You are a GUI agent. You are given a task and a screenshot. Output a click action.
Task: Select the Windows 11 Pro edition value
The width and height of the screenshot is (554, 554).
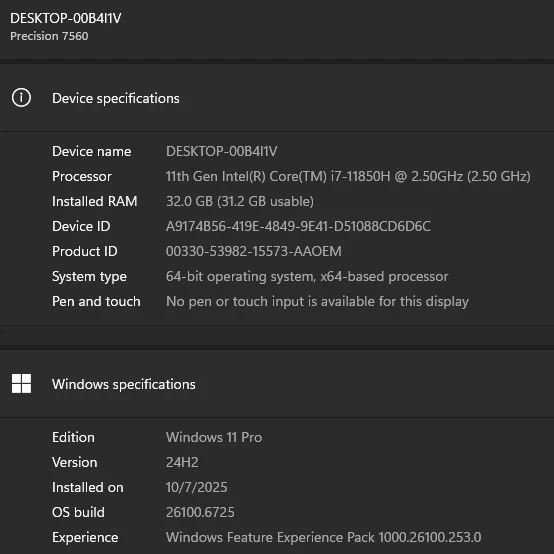[214, 437]
